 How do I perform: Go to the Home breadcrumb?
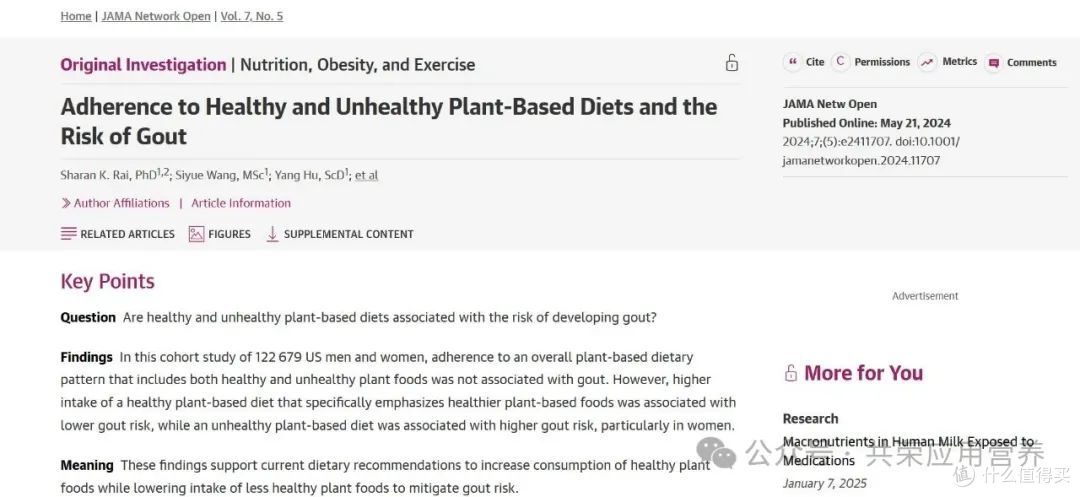click(76, 16)
